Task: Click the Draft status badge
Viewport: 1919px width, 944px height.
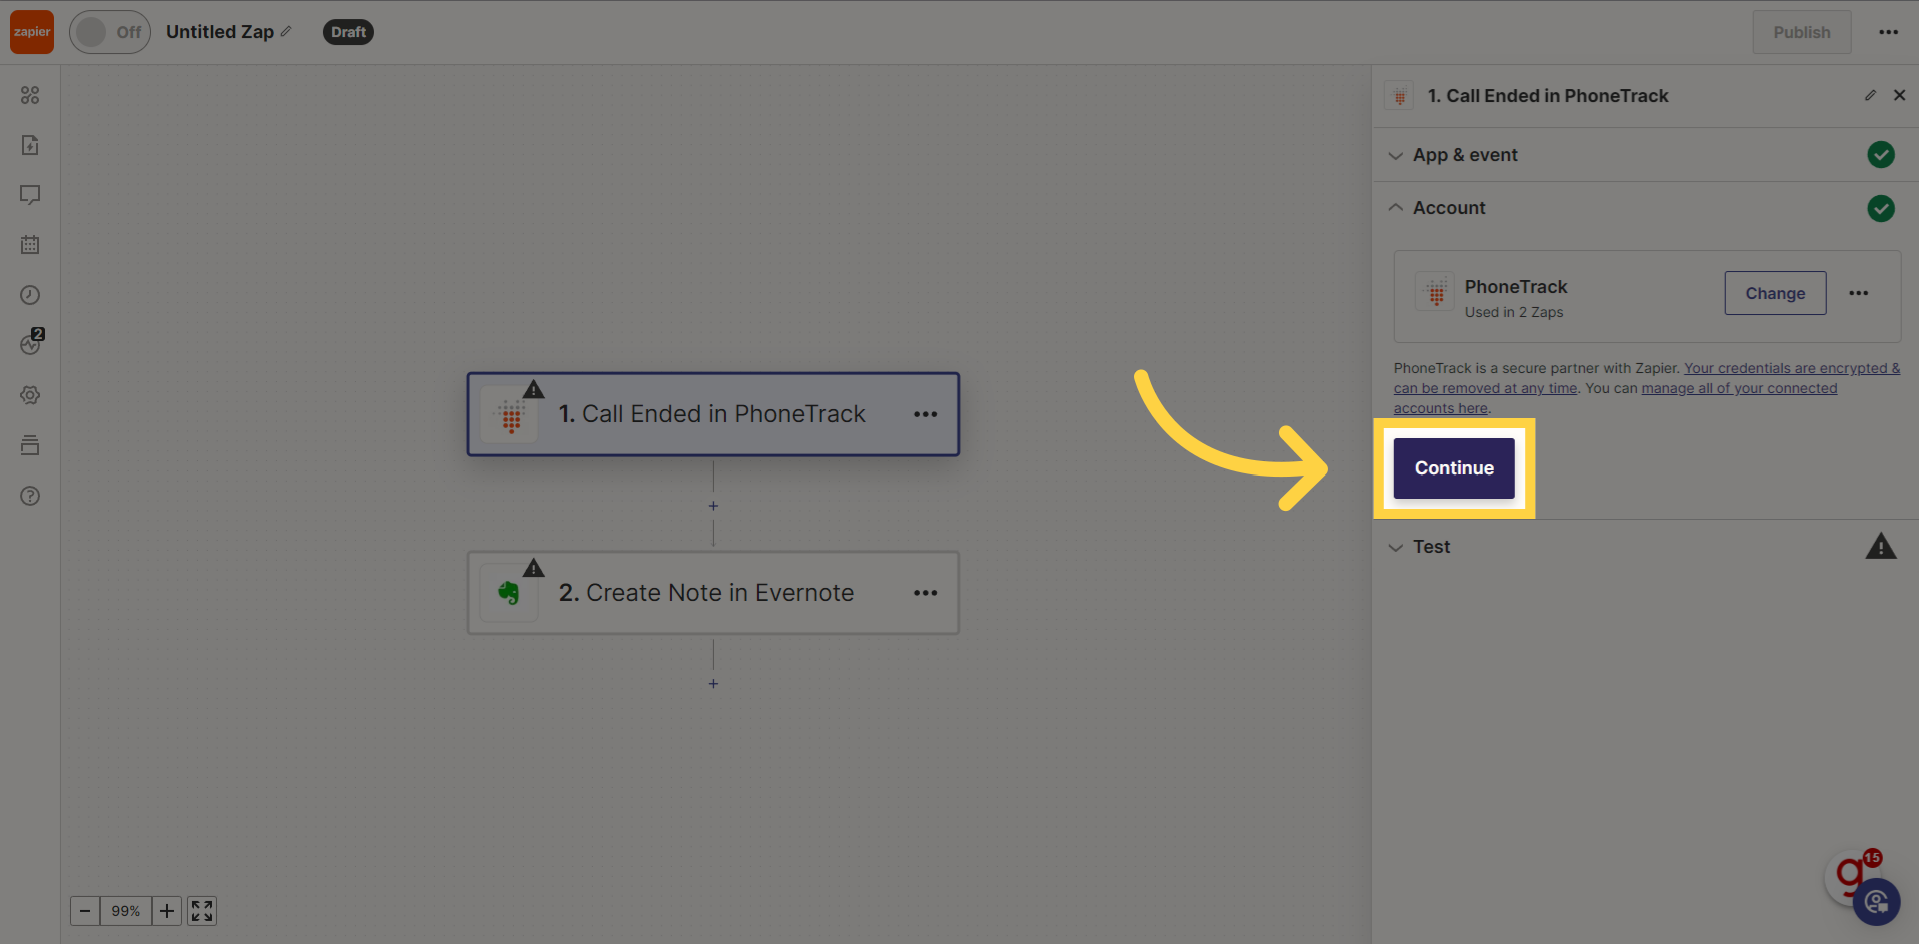Action: pyautogui.click(x=348, y=32)
